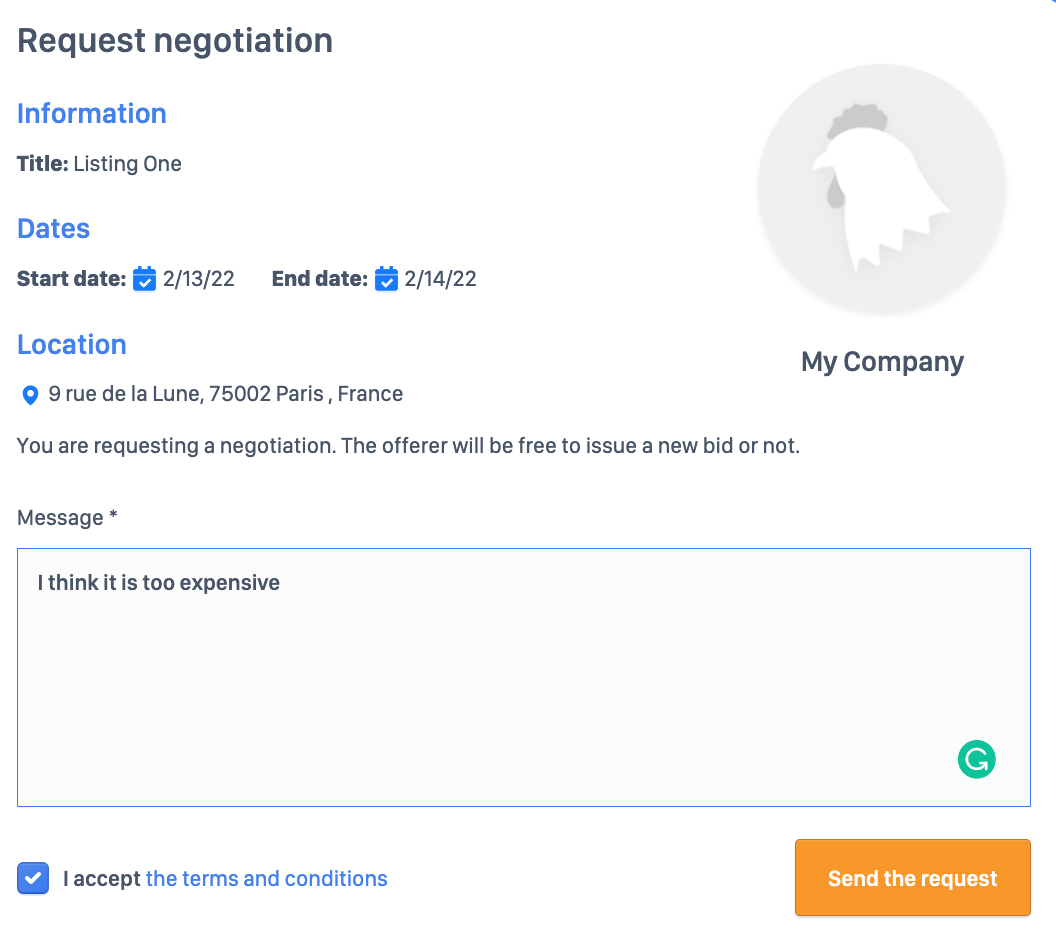
Task: Click inside the Message text area
Action: (x=523, y=680)
